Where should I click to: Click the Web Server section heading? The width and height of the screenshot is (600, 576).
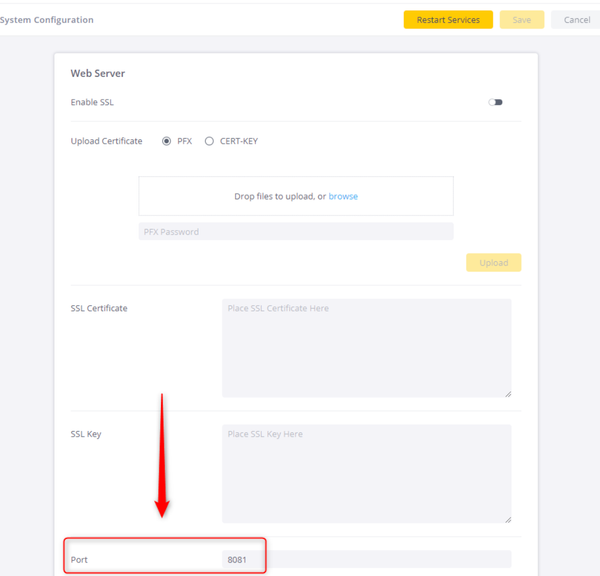98,73
